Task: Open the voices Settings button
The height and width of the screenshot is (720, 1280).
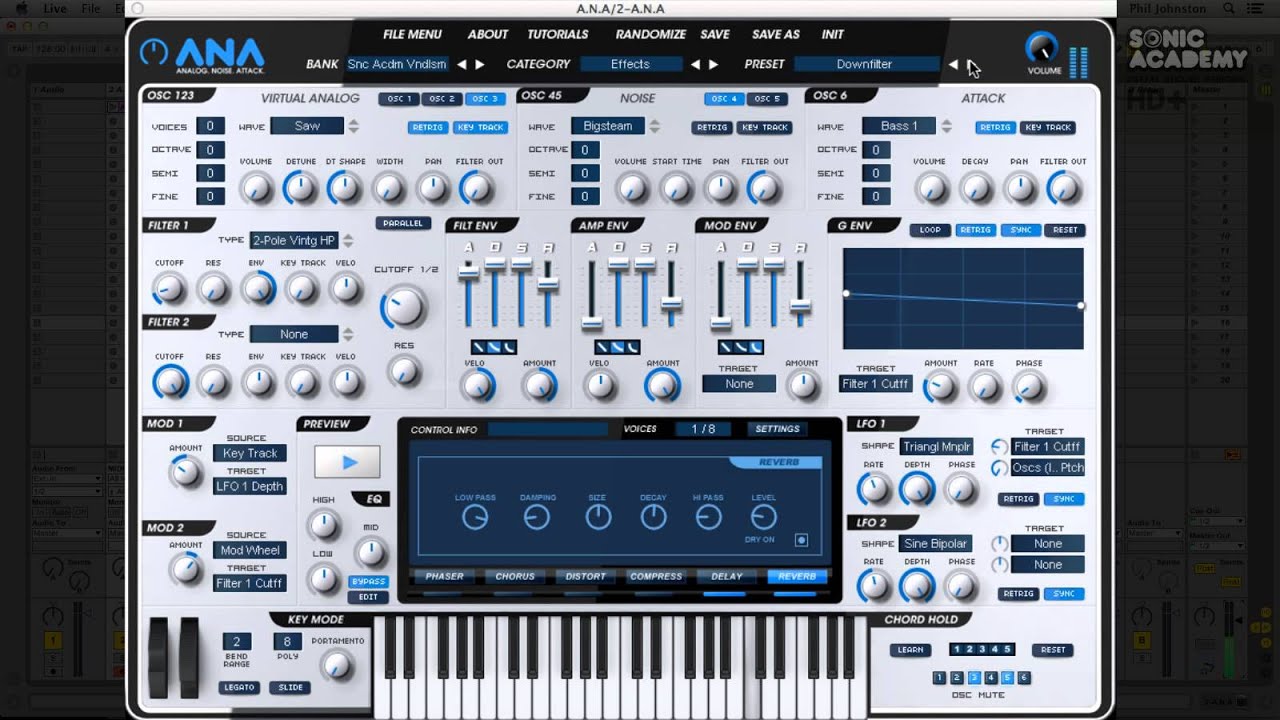Action: pyautogui.click(x=777, y=429)
